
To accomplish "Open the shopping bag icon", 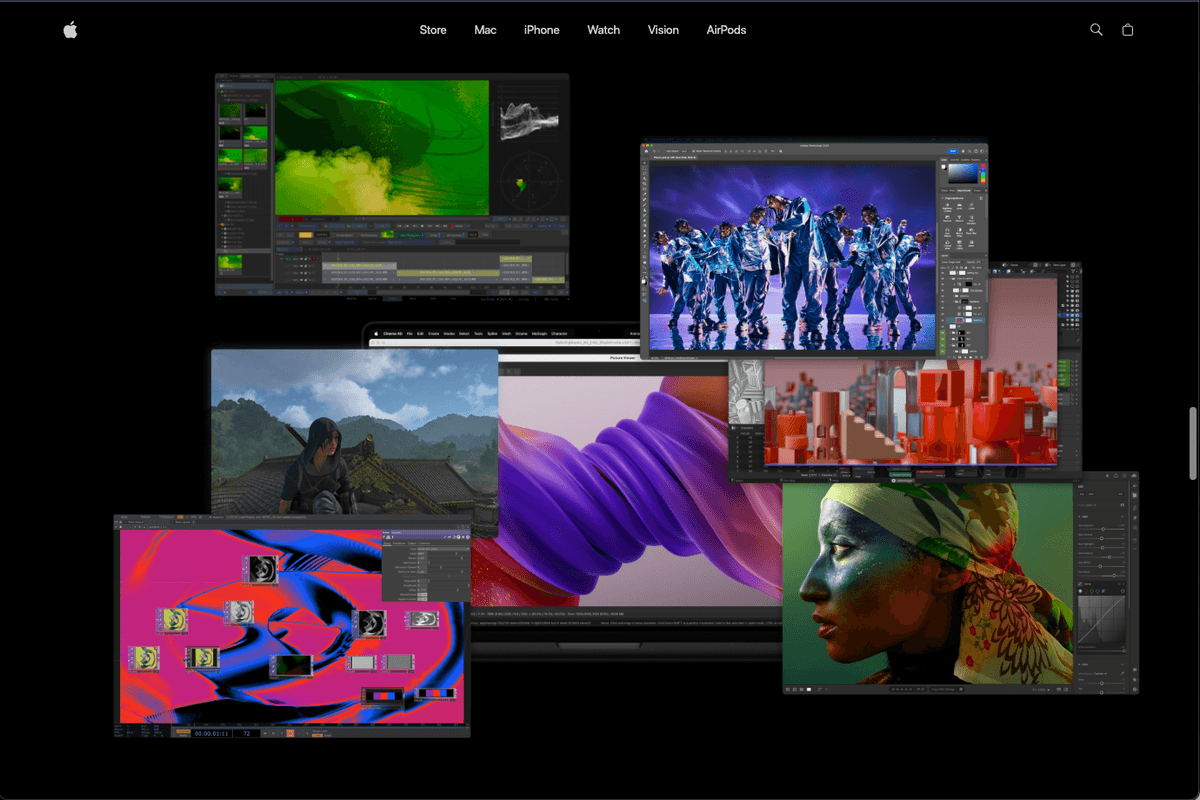I will click(x=1127, y=30).
